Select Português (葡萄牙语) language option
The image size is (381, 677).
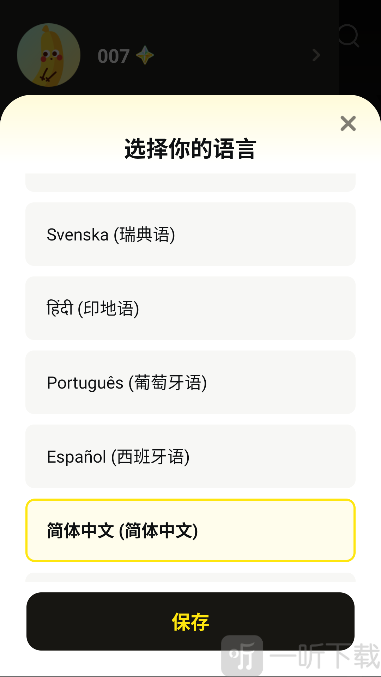tap(190, 383)
